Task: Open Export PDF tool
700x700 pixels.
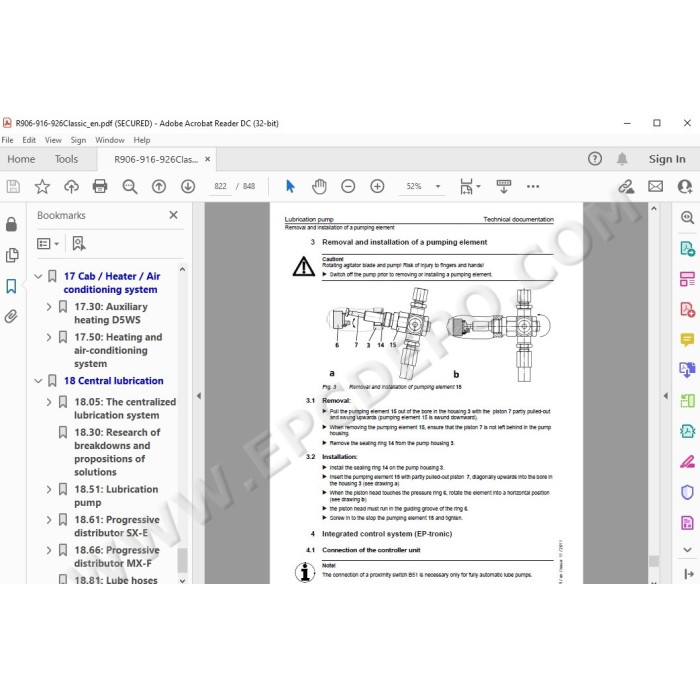Action: [x=687, y=248]
